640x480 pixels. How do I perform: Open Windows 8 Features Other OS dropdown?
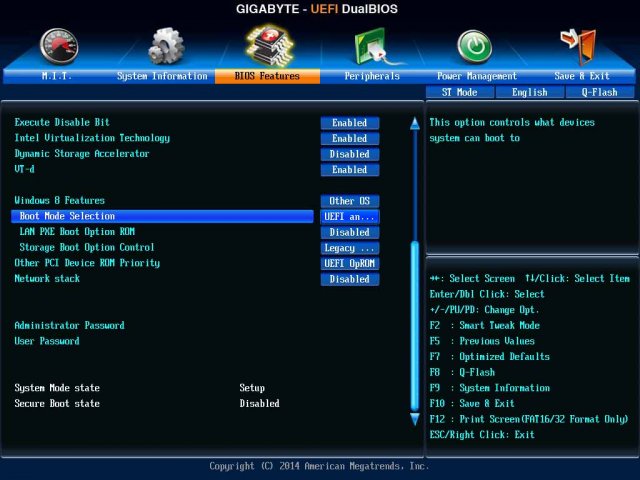349,201
